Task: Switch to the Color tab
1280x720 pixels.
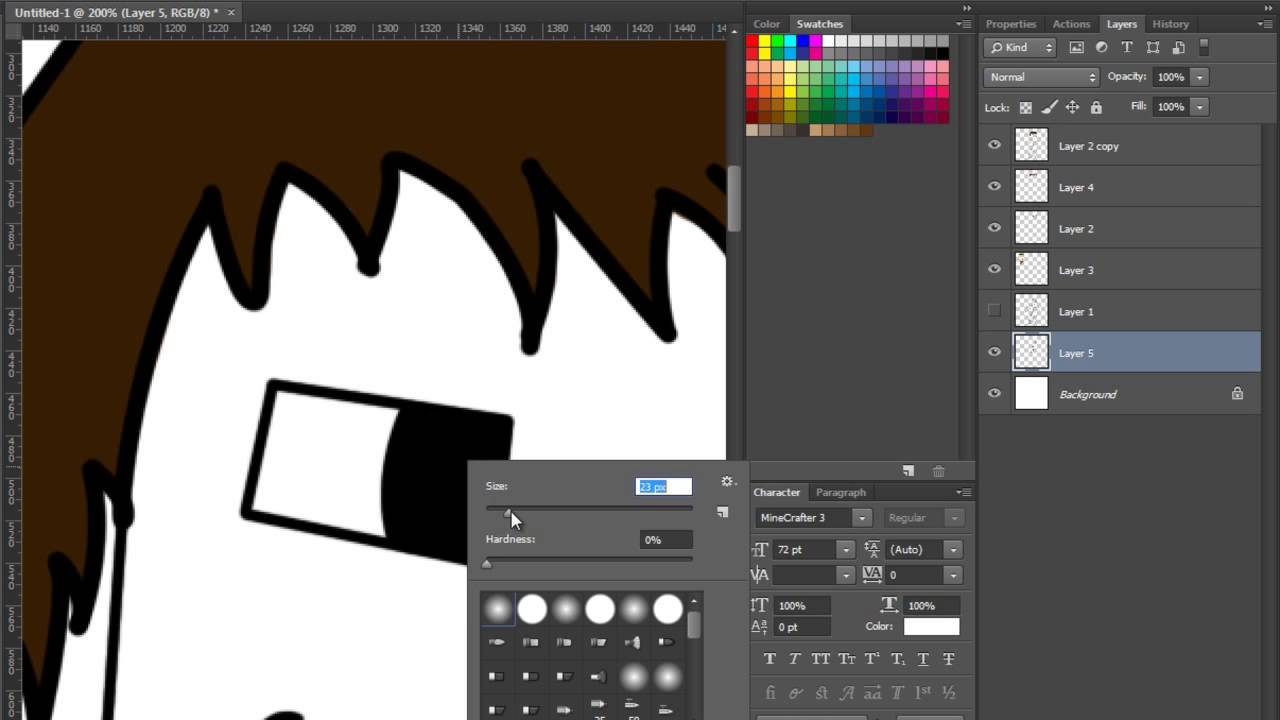Action: click(x=766, y=24)
